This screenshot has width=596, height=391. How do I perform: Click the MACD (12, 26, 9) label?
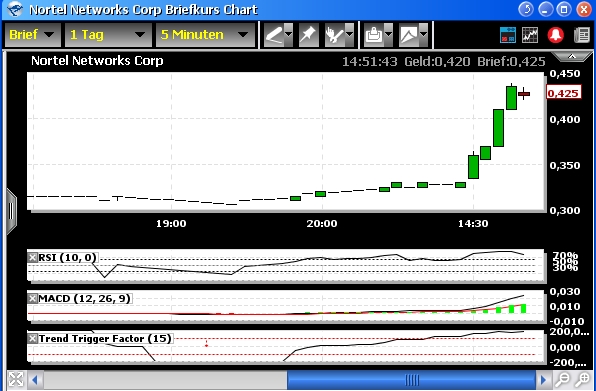point(84,299)
